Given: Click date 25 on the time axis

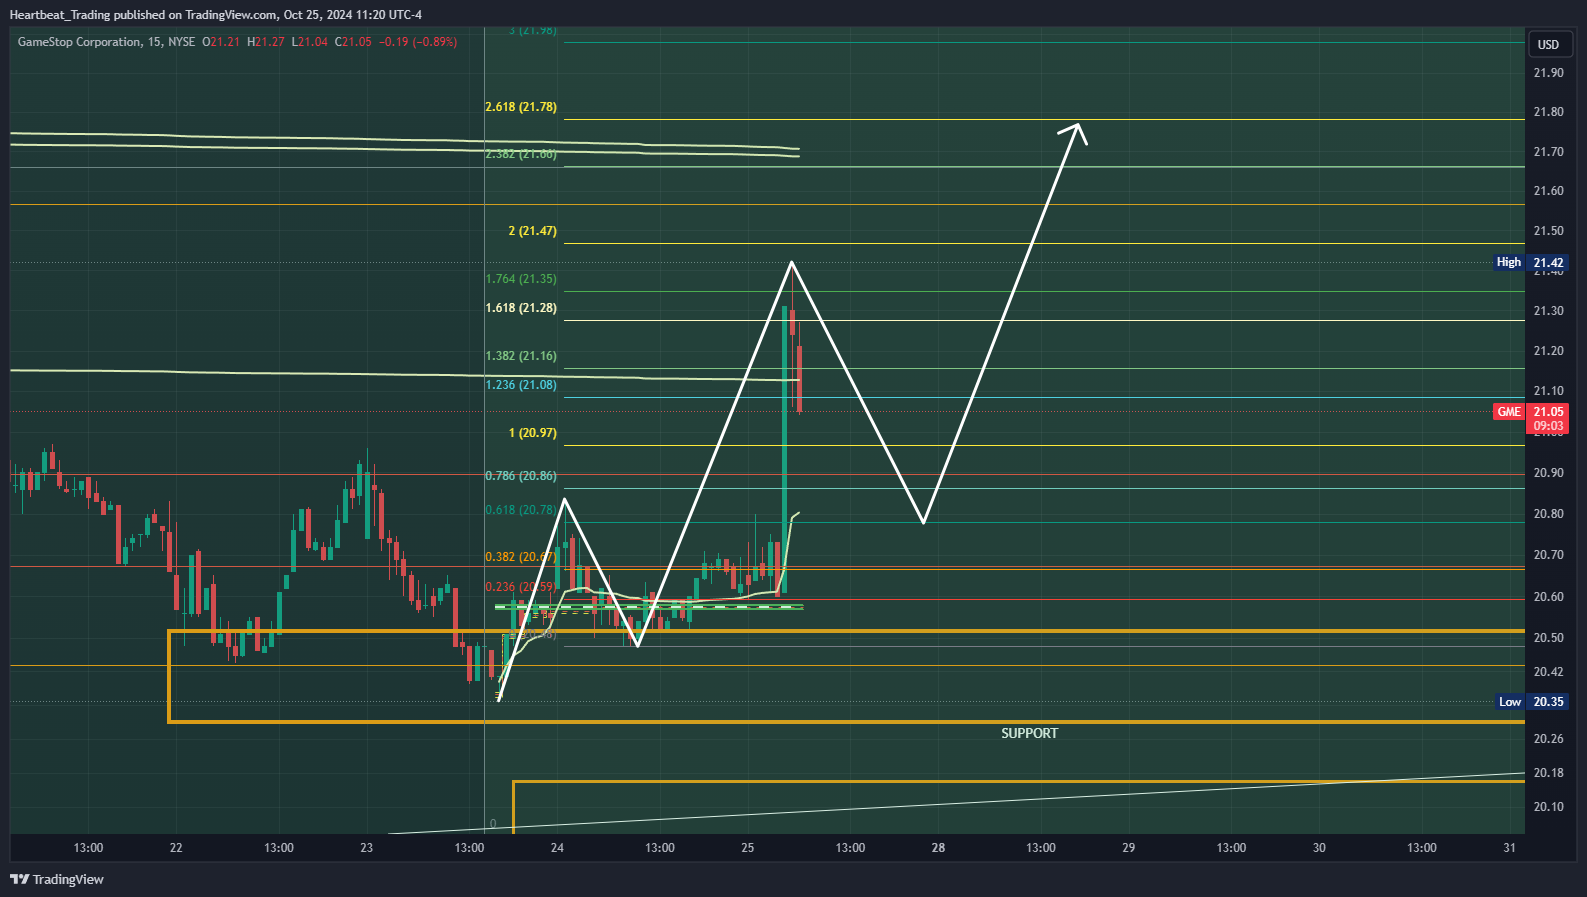Looking at the screenshot, I should click(748, 848).
